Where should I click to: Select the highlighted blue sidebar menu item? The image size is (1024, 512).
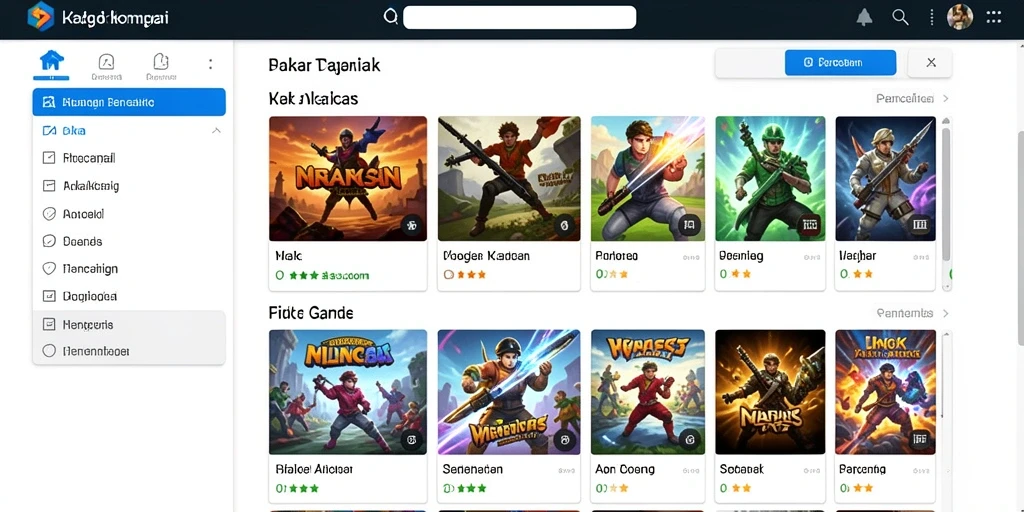click(x=129, y=103)
